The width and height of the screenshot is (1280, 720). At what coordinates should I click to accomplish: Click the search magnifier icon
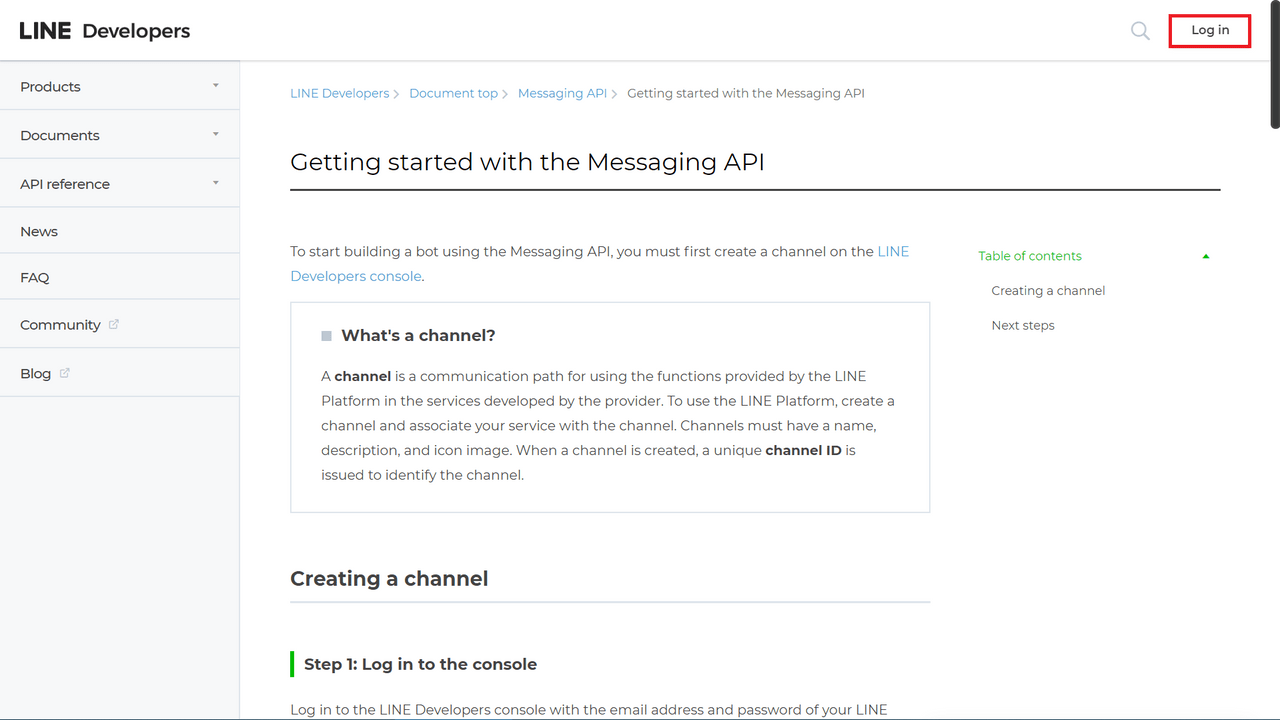1140,31
